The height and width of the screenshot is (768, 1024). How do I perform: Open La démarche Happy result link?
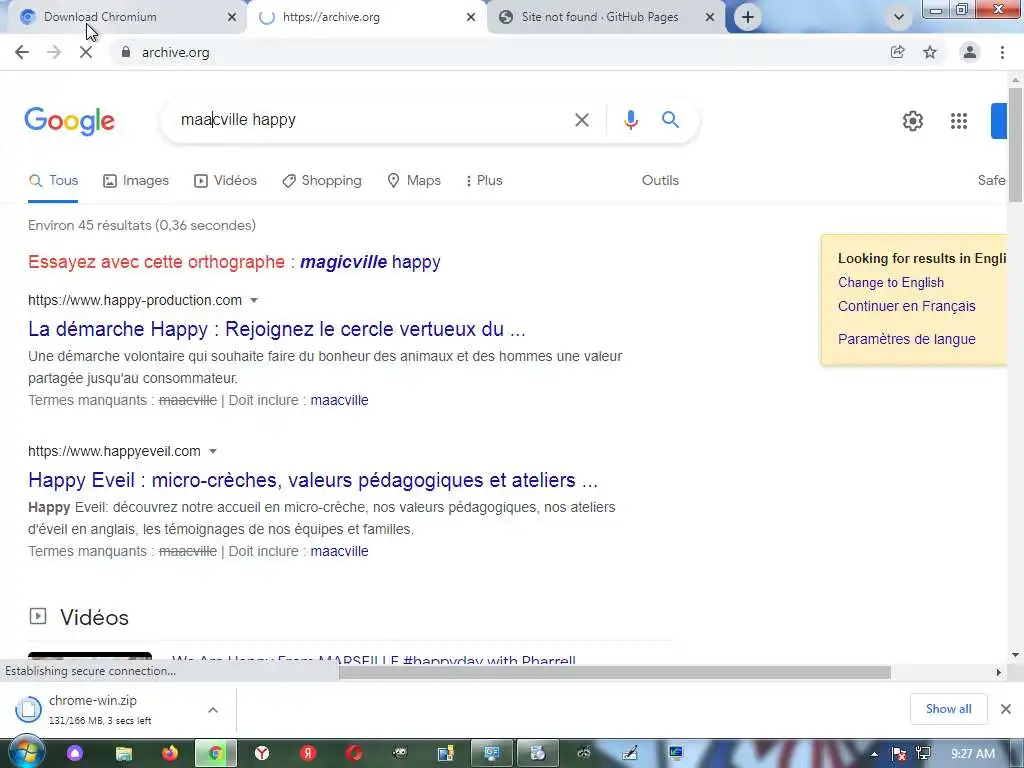coord(277,329)
